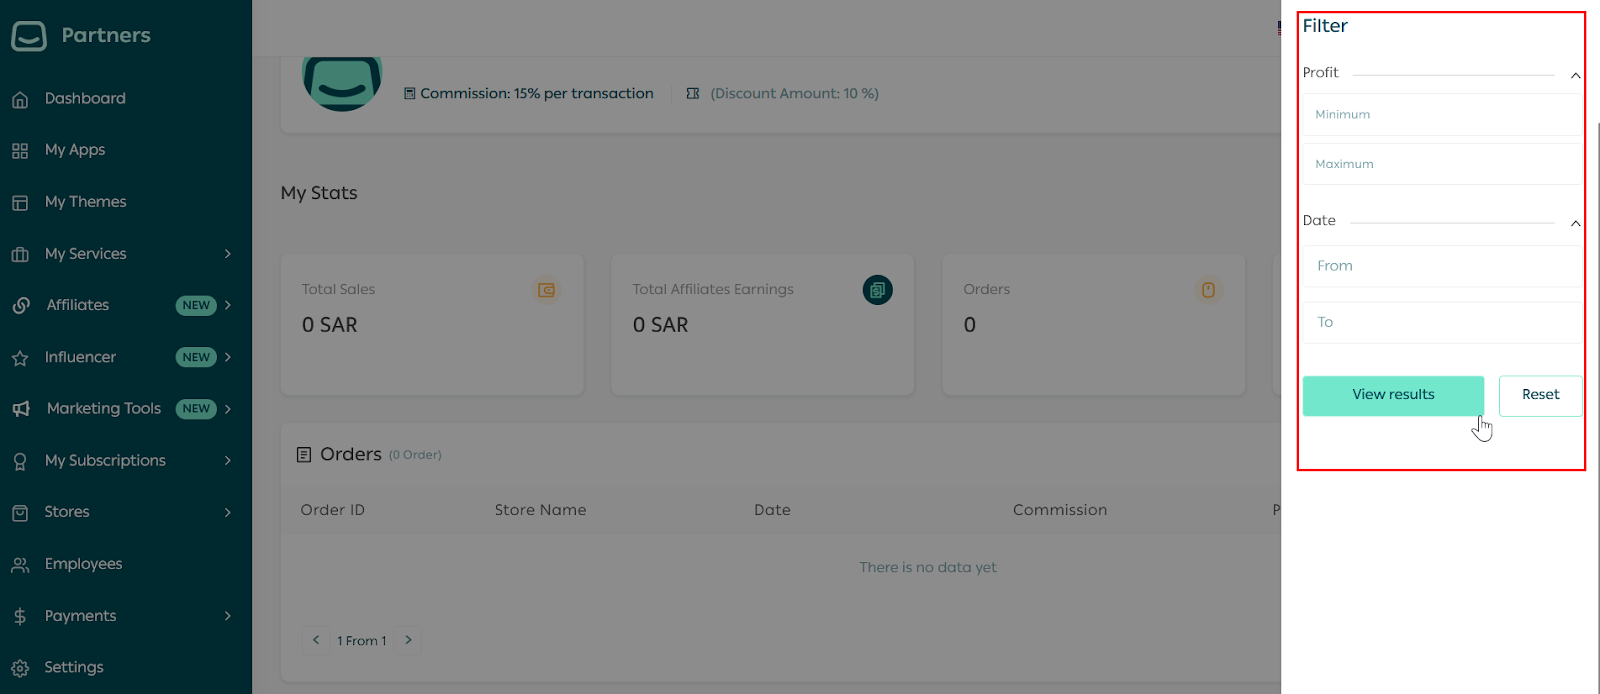Click the Payments dollar icon

click(x=20, y=616)
